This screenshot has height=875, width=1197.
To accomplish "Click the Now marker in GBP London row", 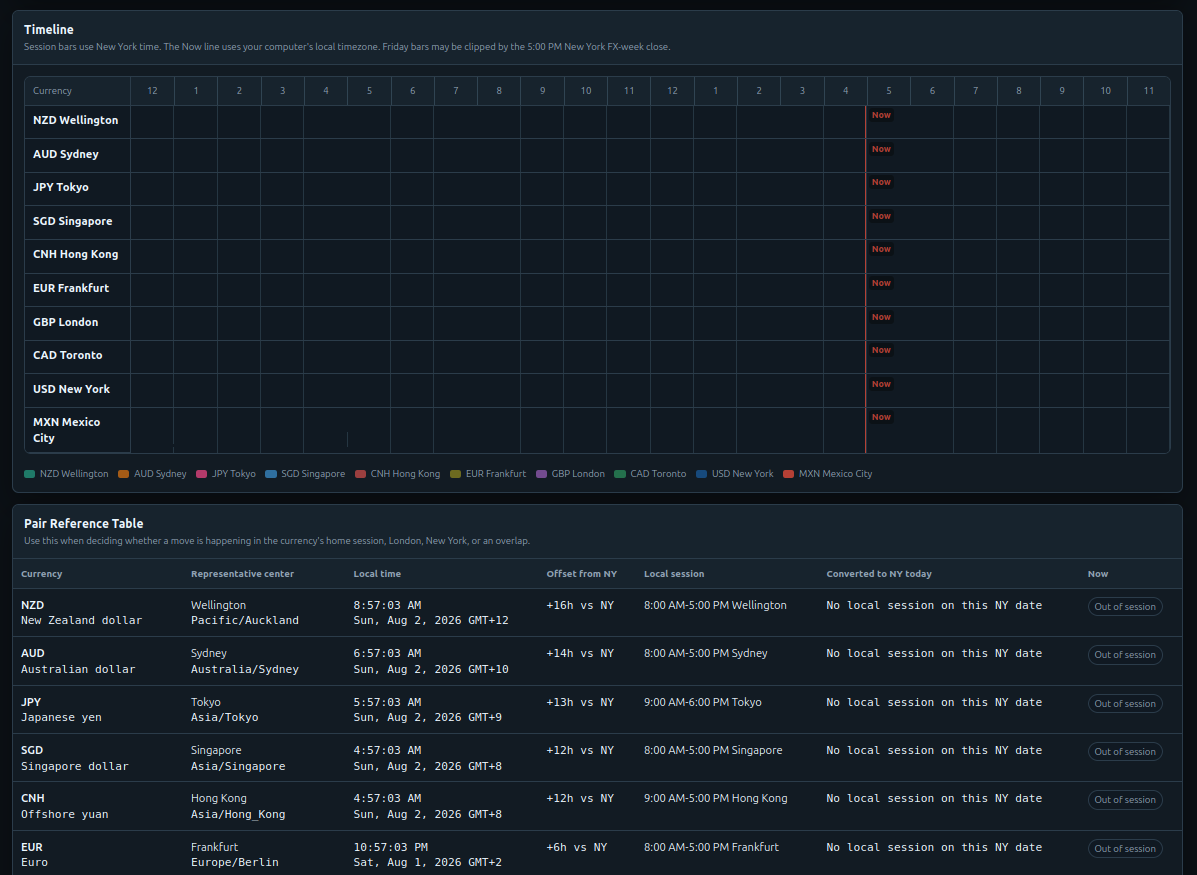I will [x=881, y=317].
